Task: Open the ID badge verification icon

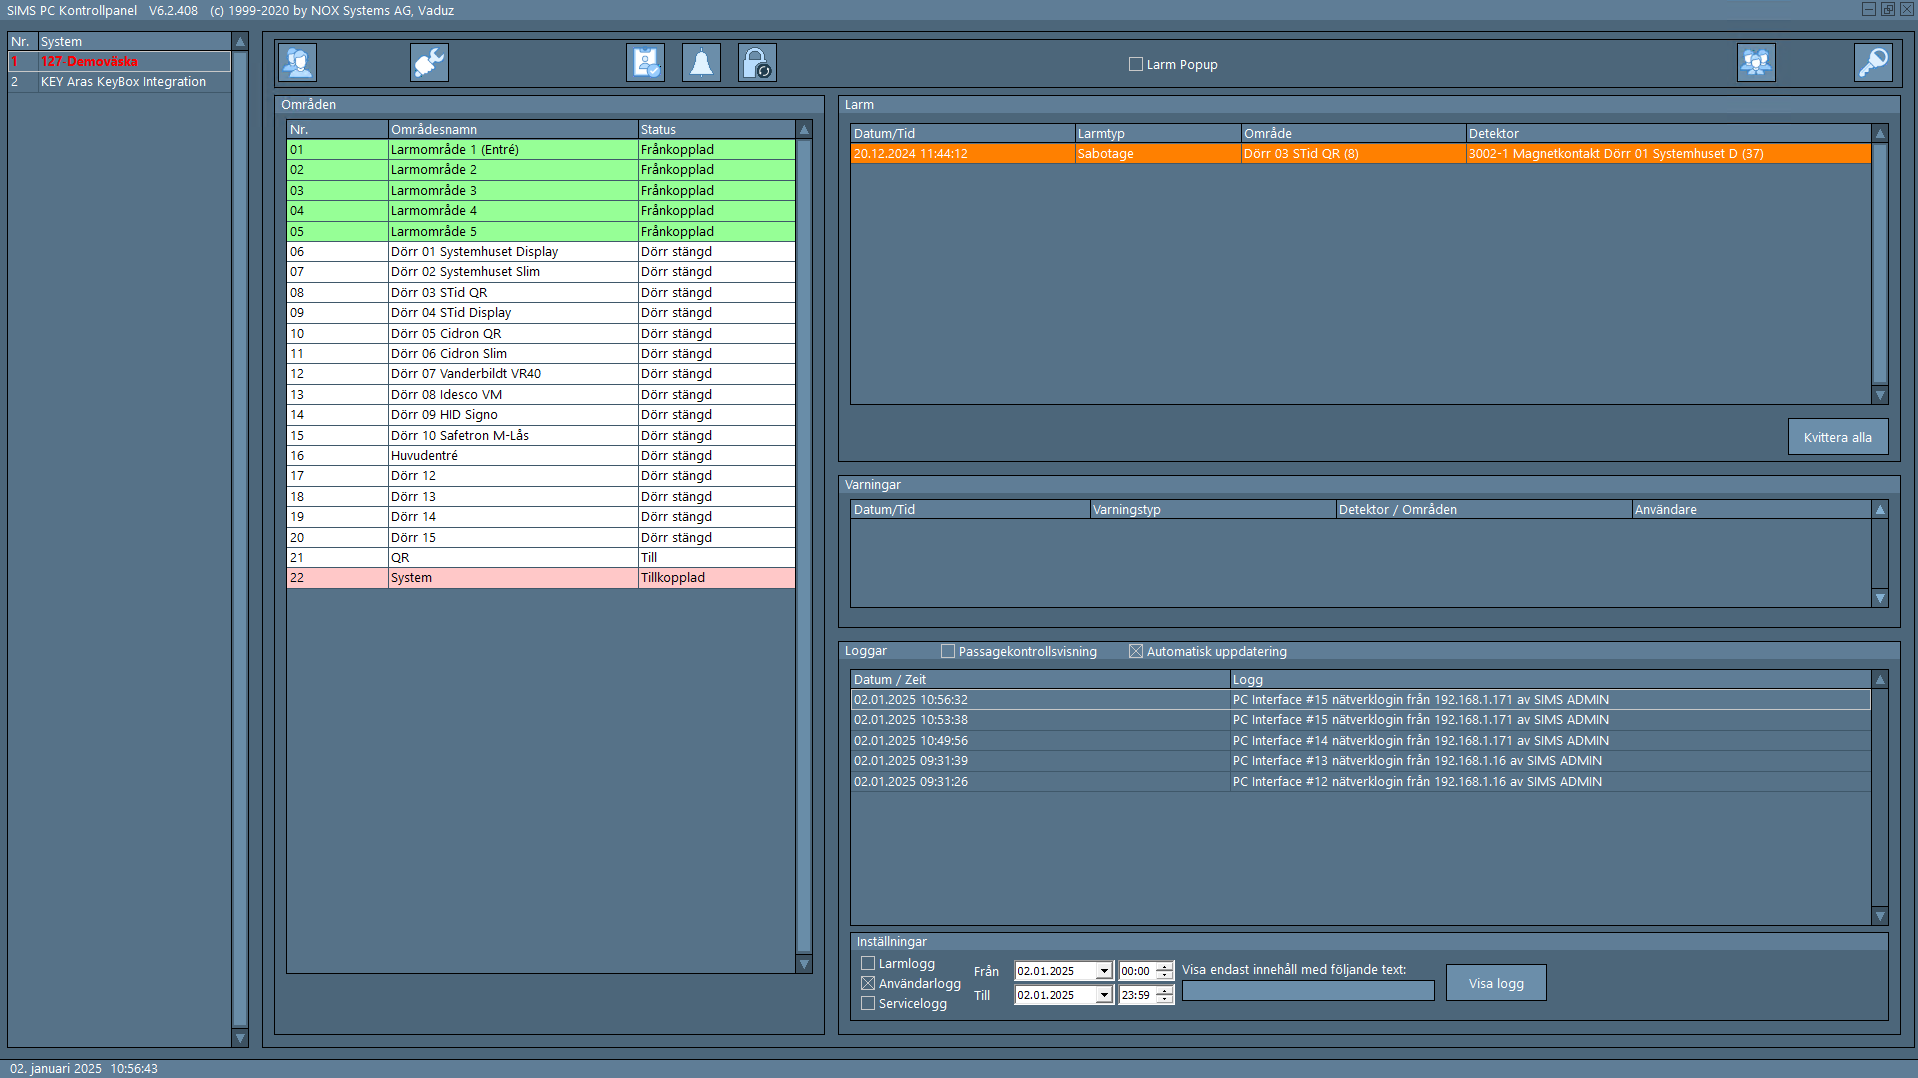Action: coord(645,63)
